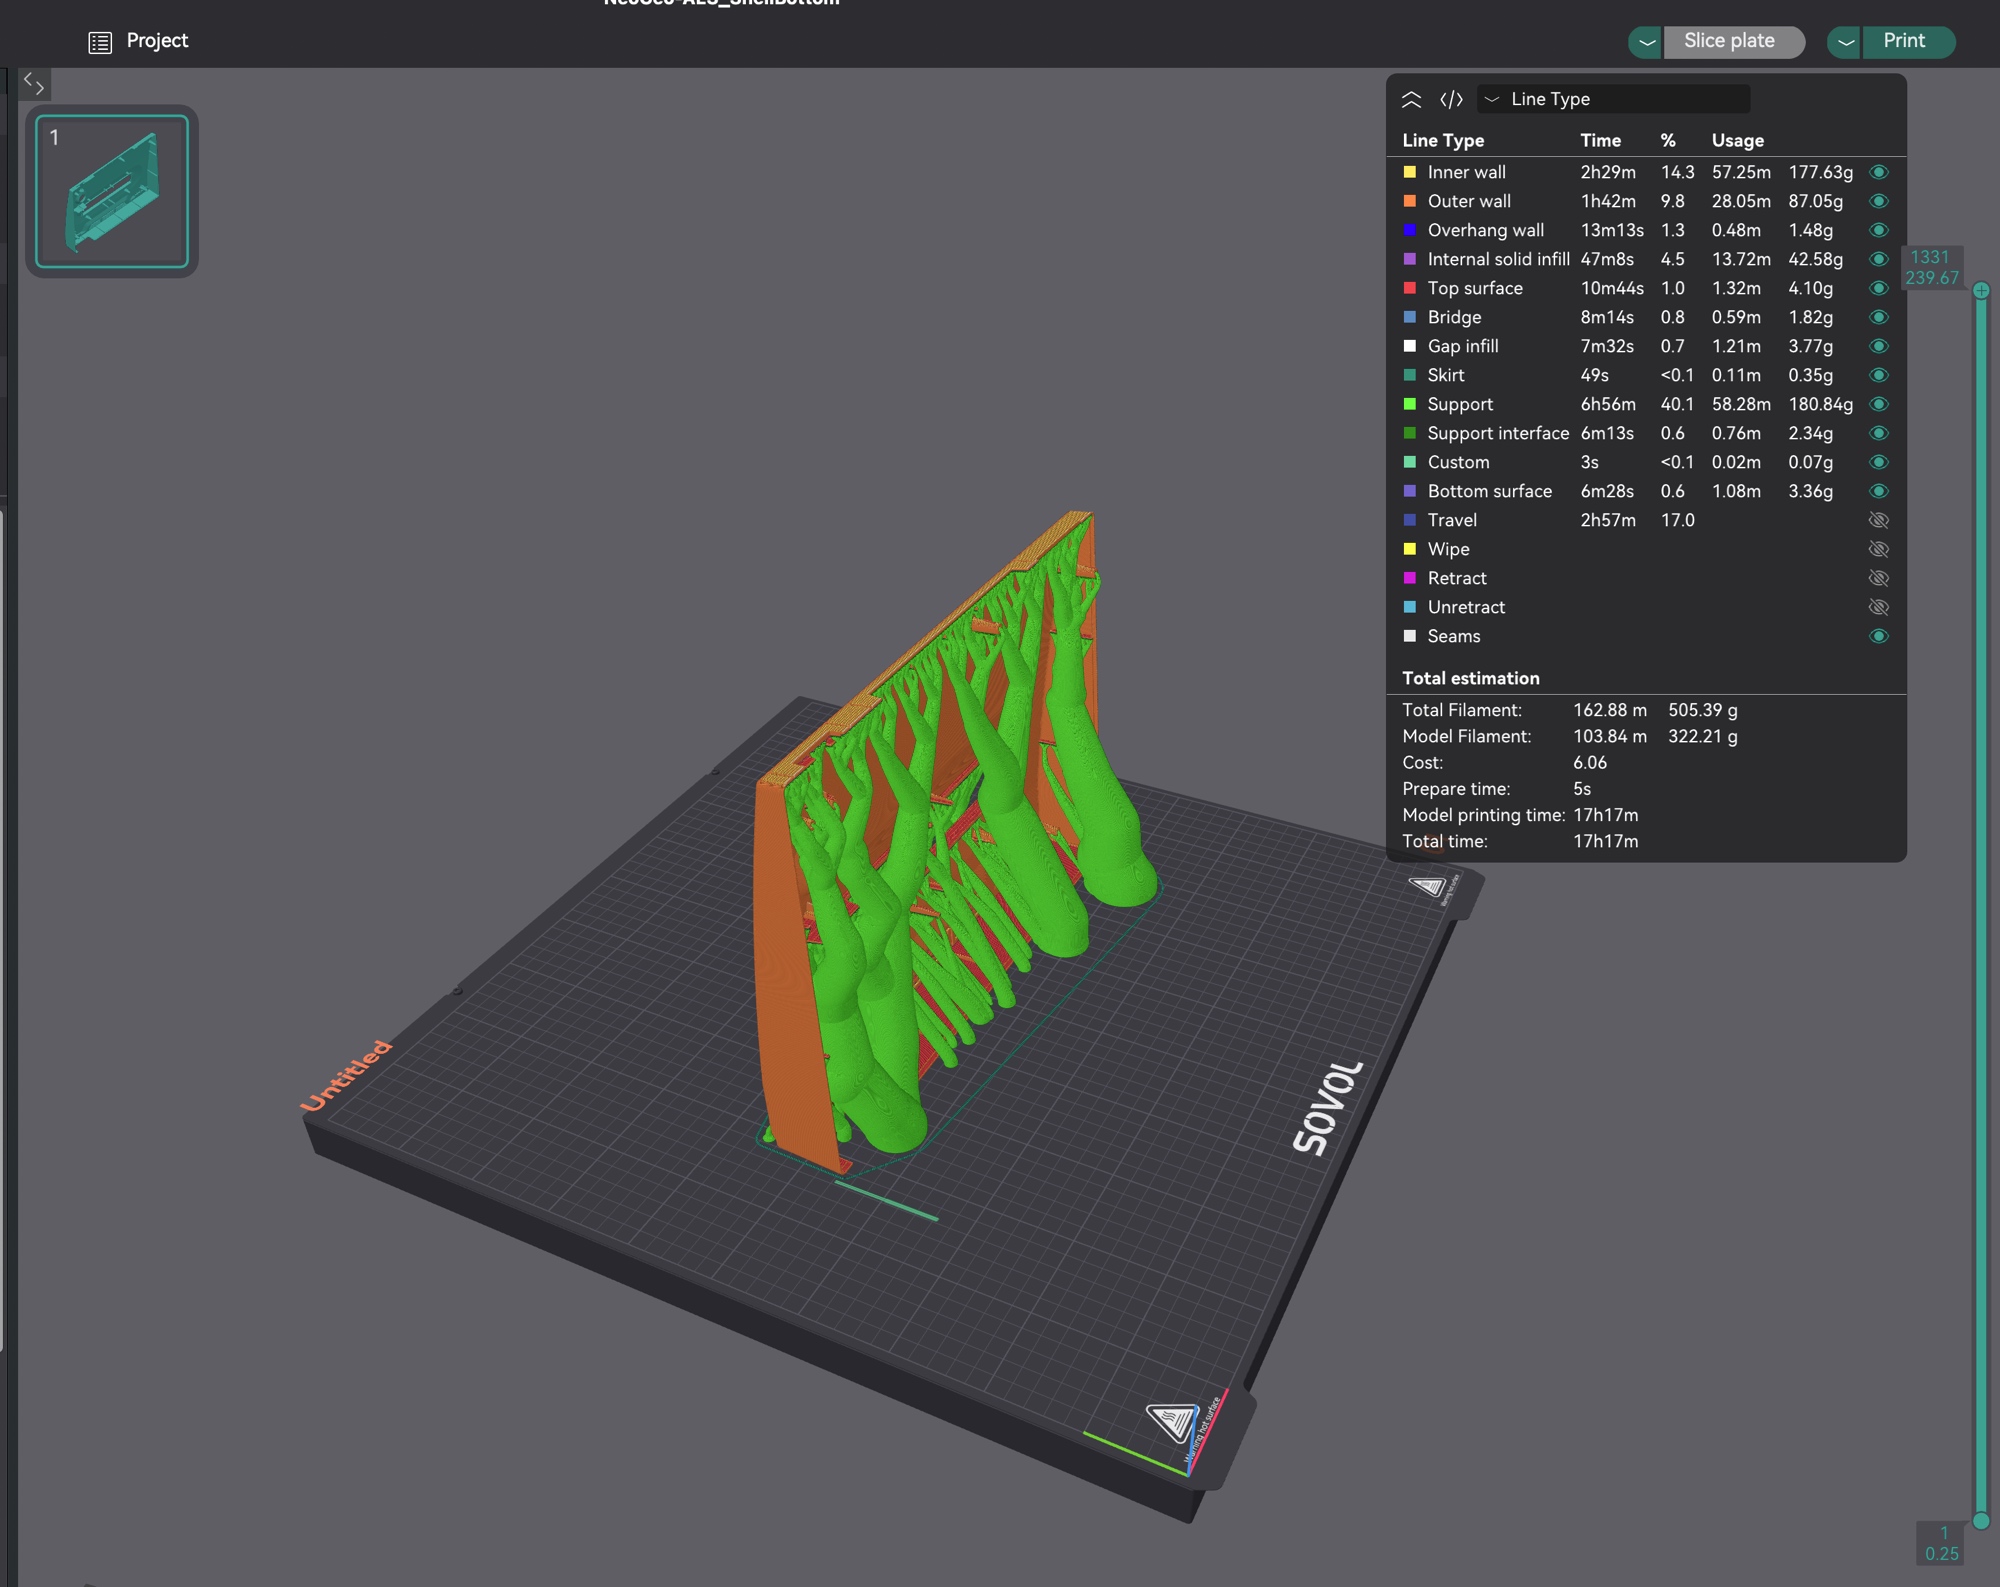Click the Seams white color square

(x=1410, y=636)
